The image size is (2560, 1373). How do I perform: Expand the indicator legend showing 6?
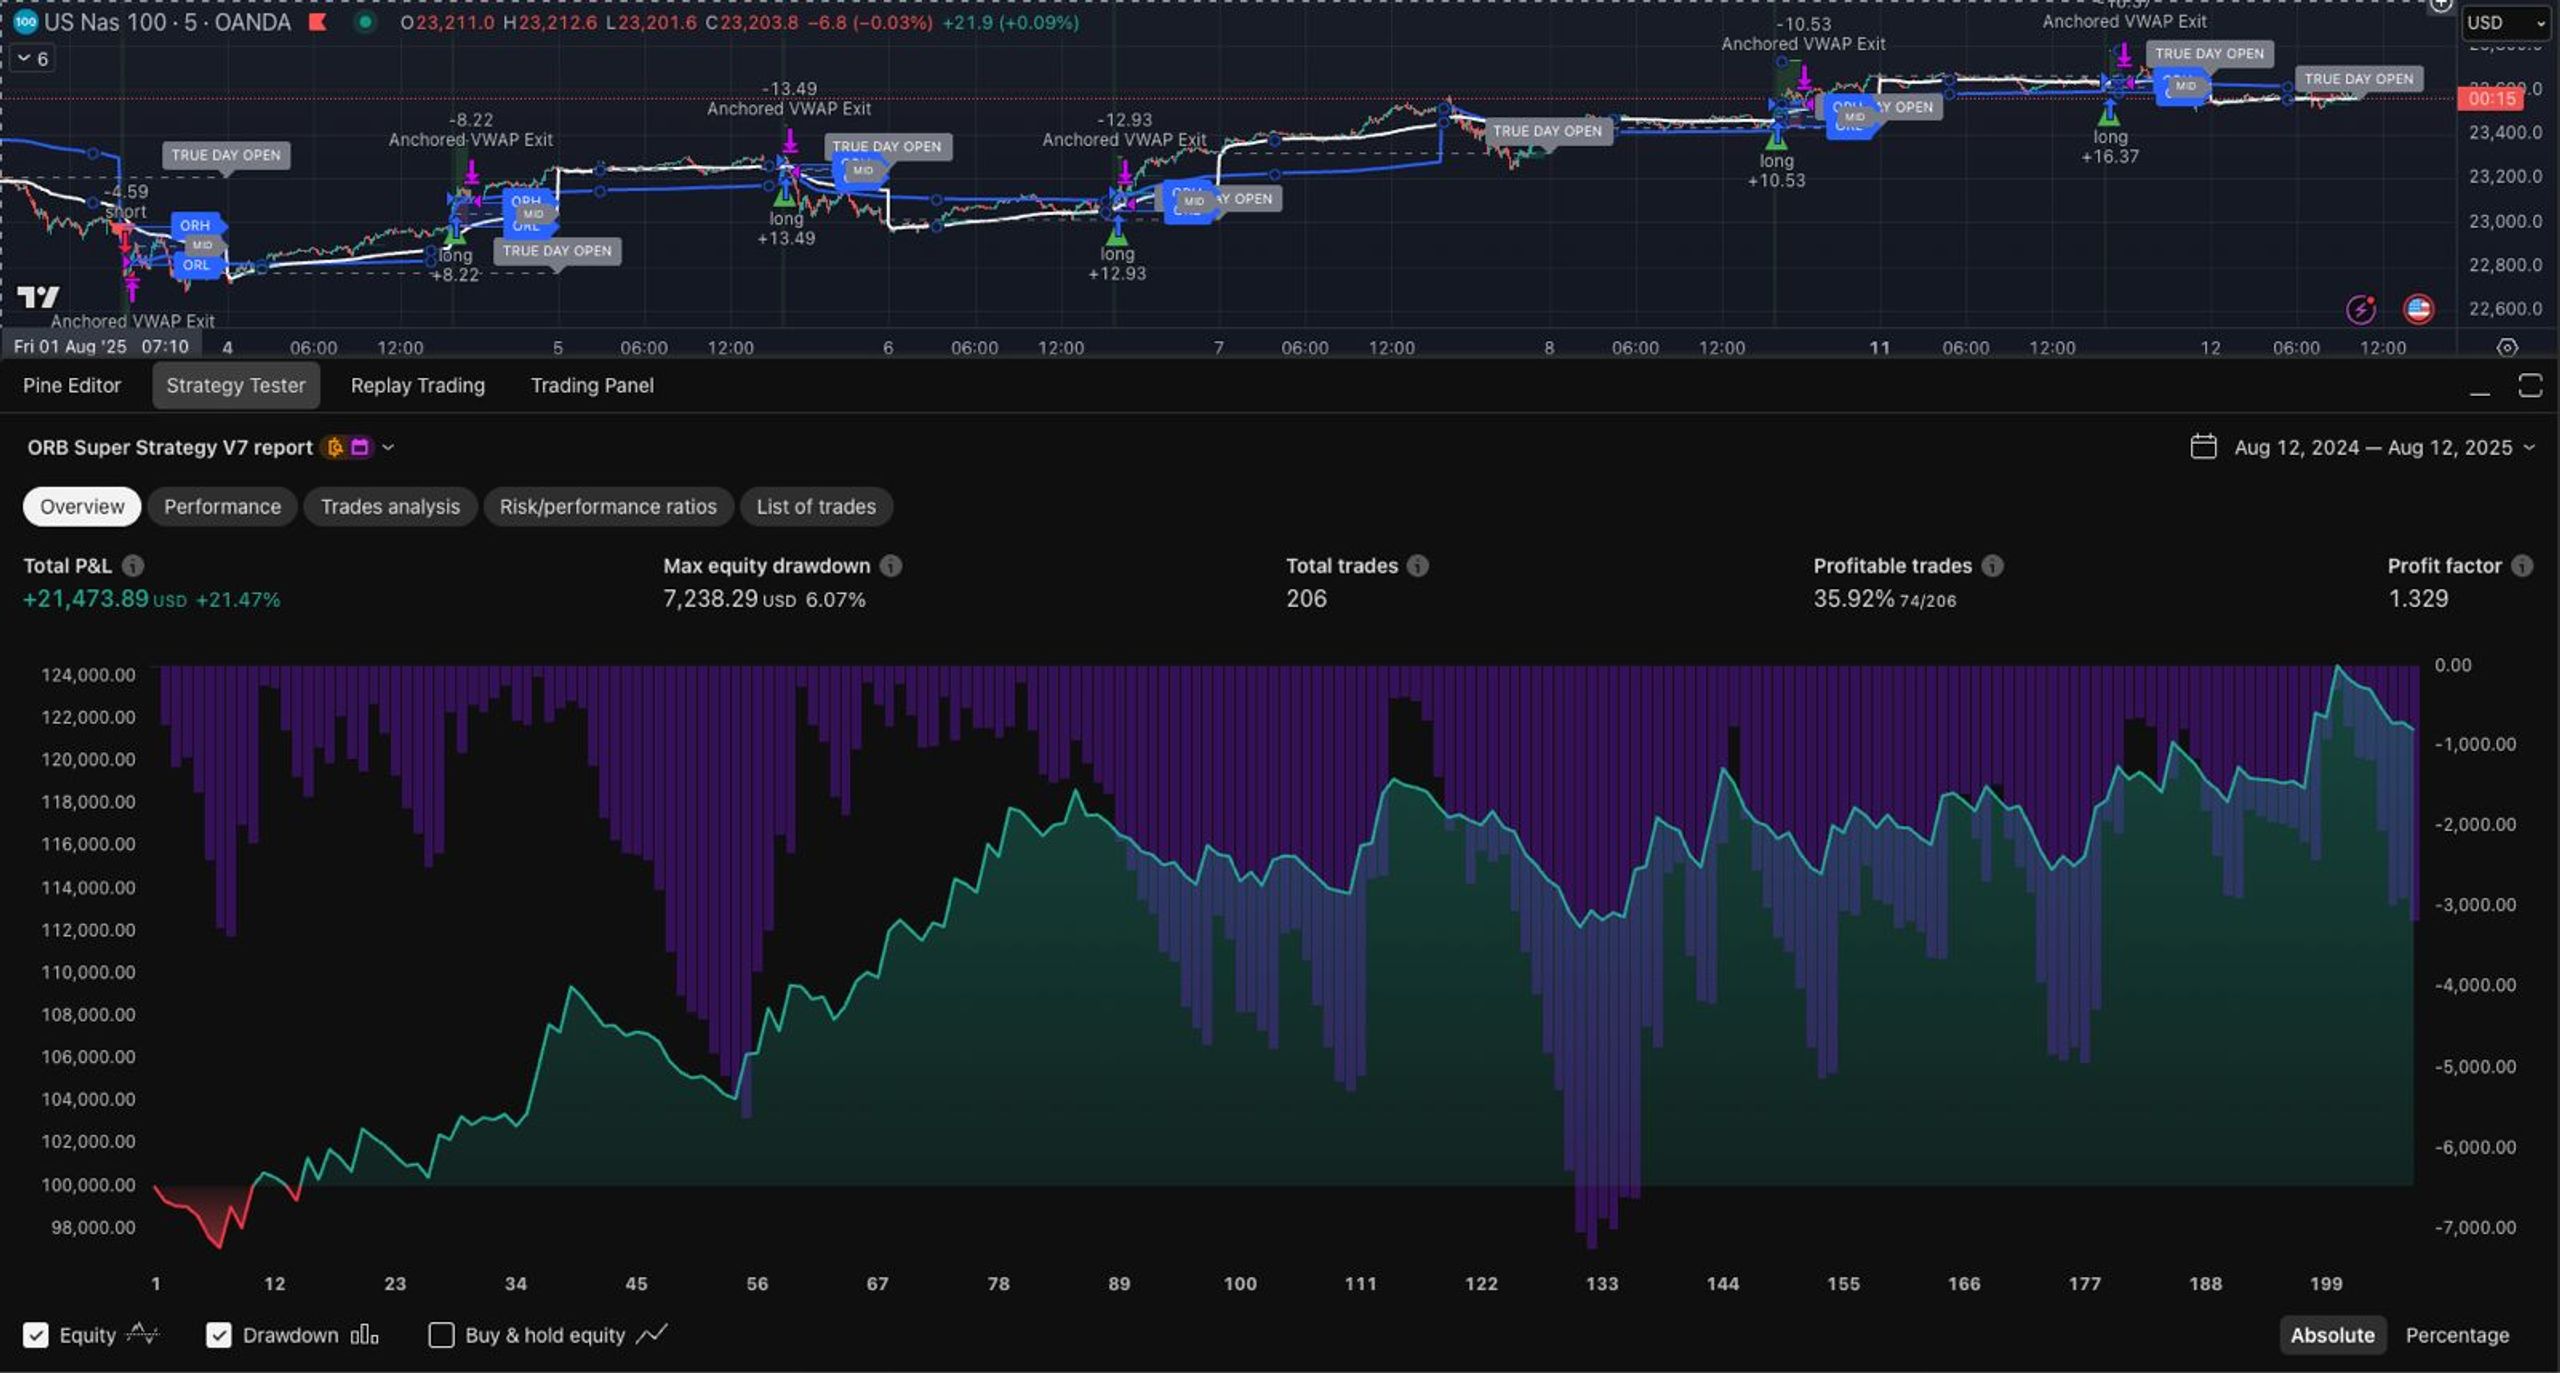(33, 59)
